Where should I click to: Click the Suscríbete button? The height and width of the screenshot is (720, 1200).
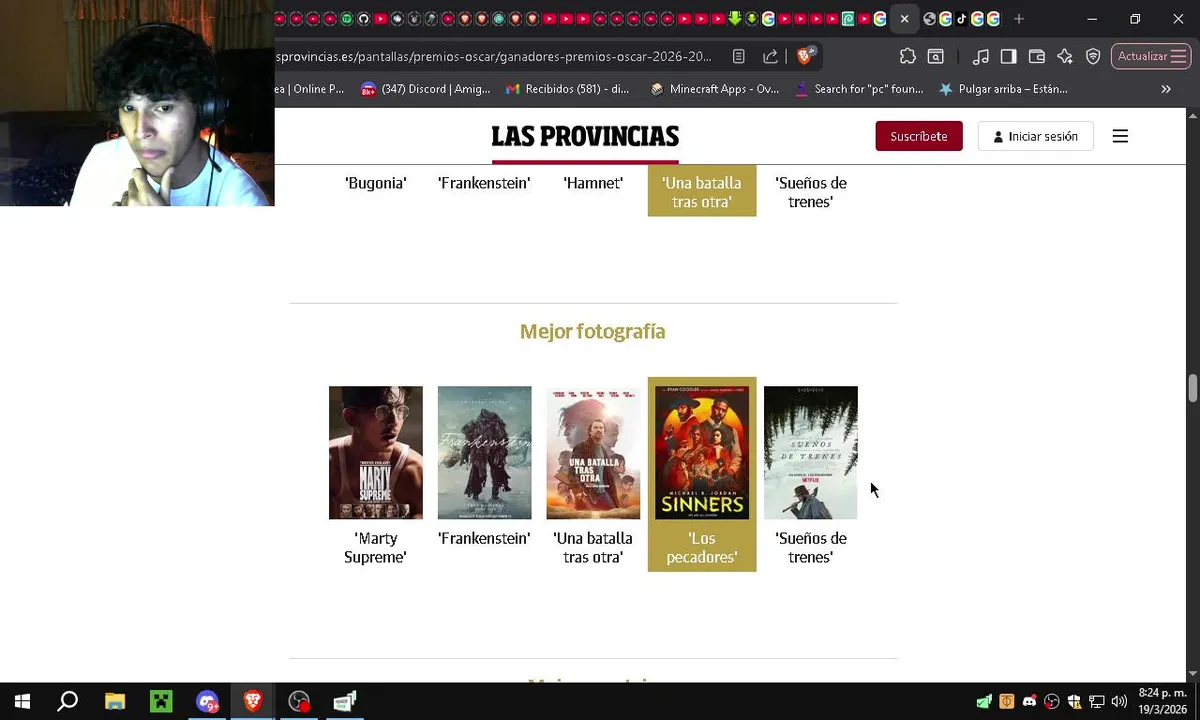pos(919,136)
